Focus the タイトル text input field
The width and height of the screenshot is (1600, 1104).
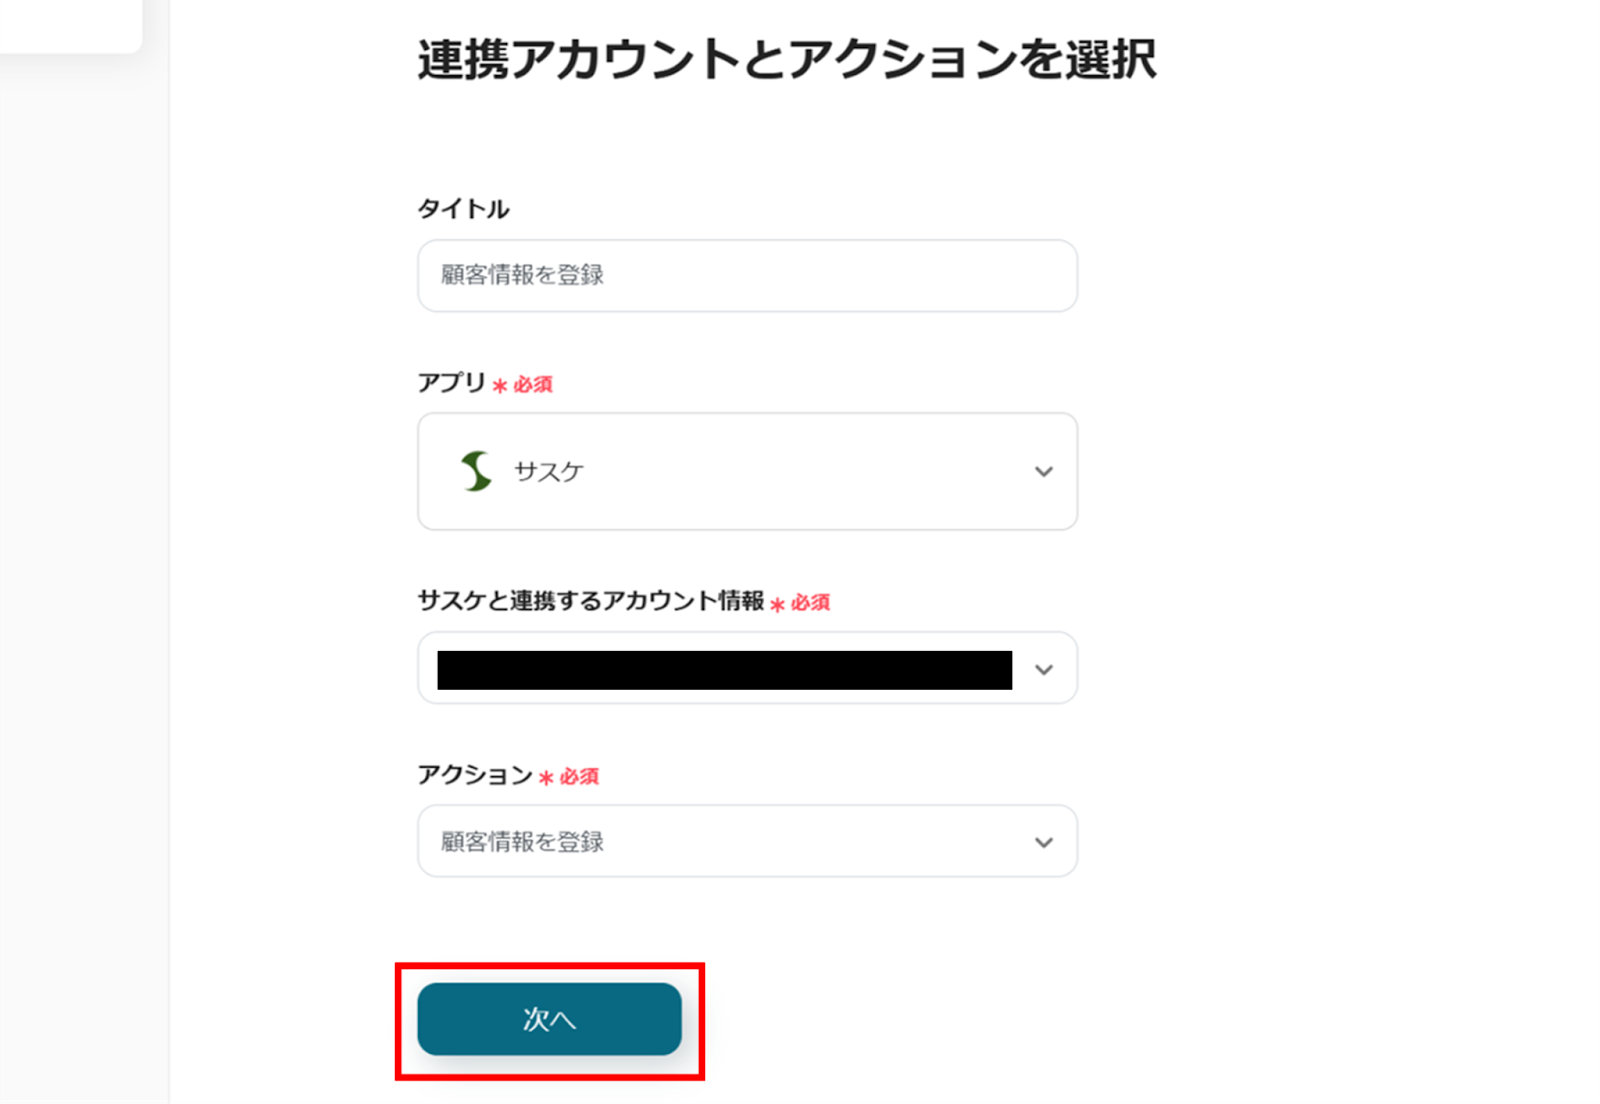[746, 275]
